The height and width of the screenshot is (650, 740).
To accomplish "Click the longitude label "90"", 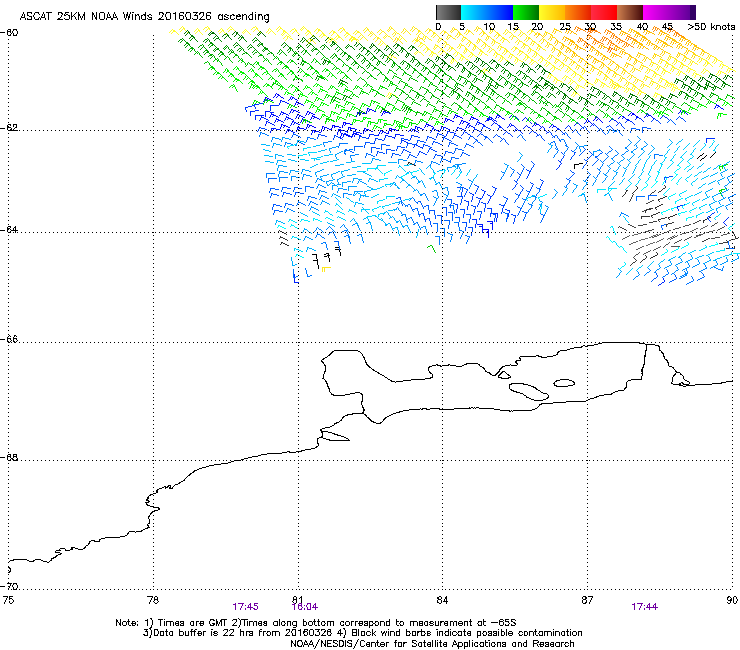I will 732,600.
